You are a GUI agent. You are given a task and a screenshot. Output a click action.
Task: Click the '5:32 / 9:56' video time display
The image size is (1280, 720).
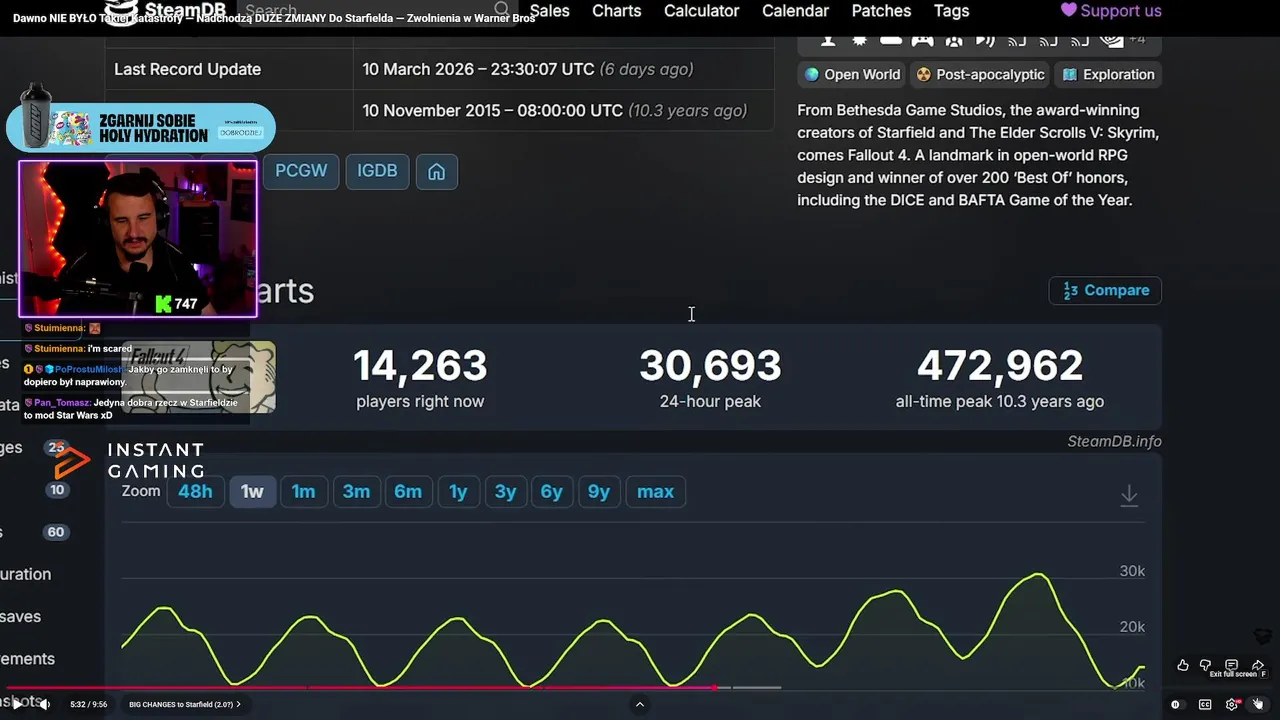coord(88,704)
